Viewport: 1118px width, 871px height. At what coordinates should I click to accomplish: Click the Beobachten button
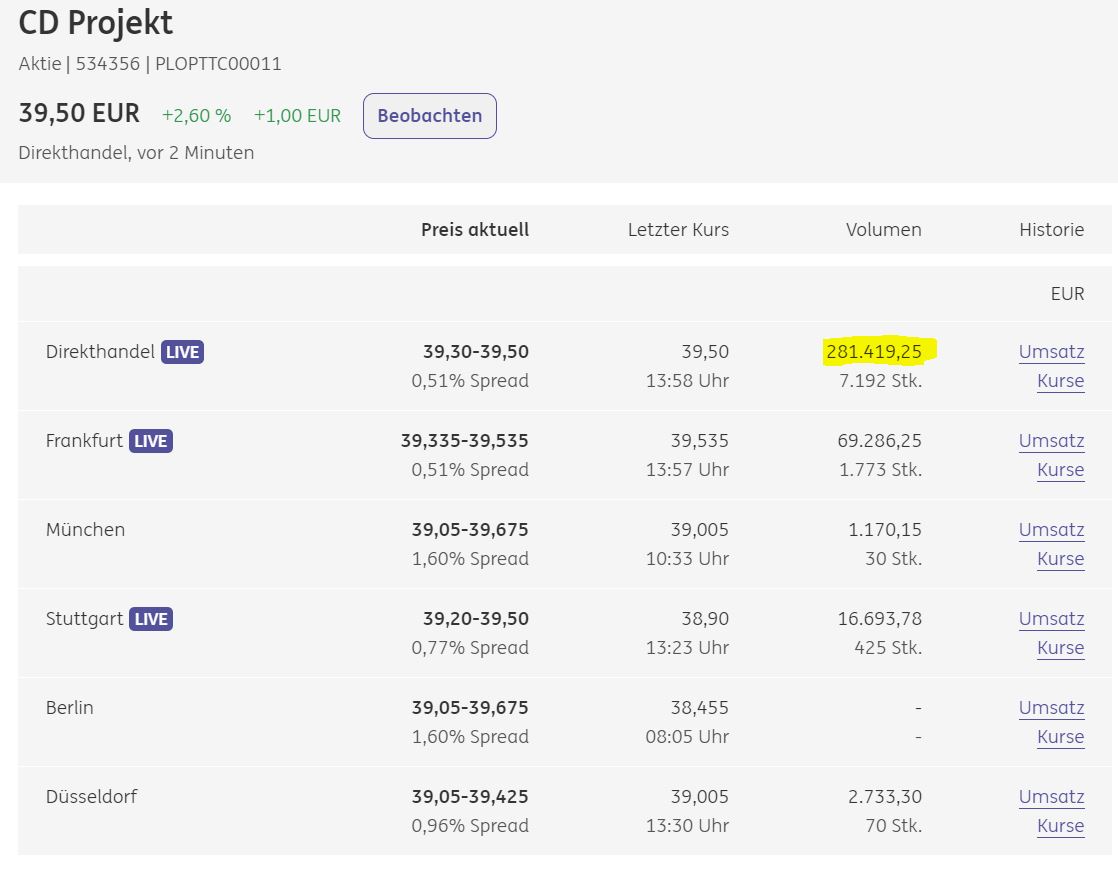tap(429, 116)
